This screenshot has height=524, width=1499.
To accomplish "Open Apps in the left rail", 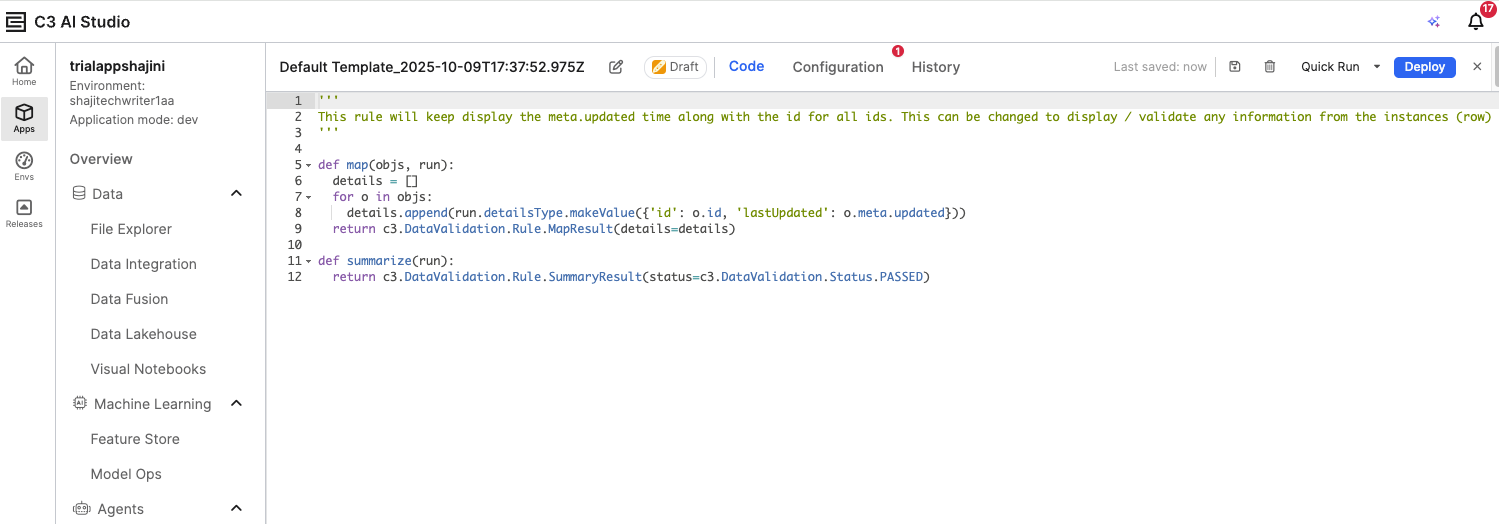I will 24,119.
